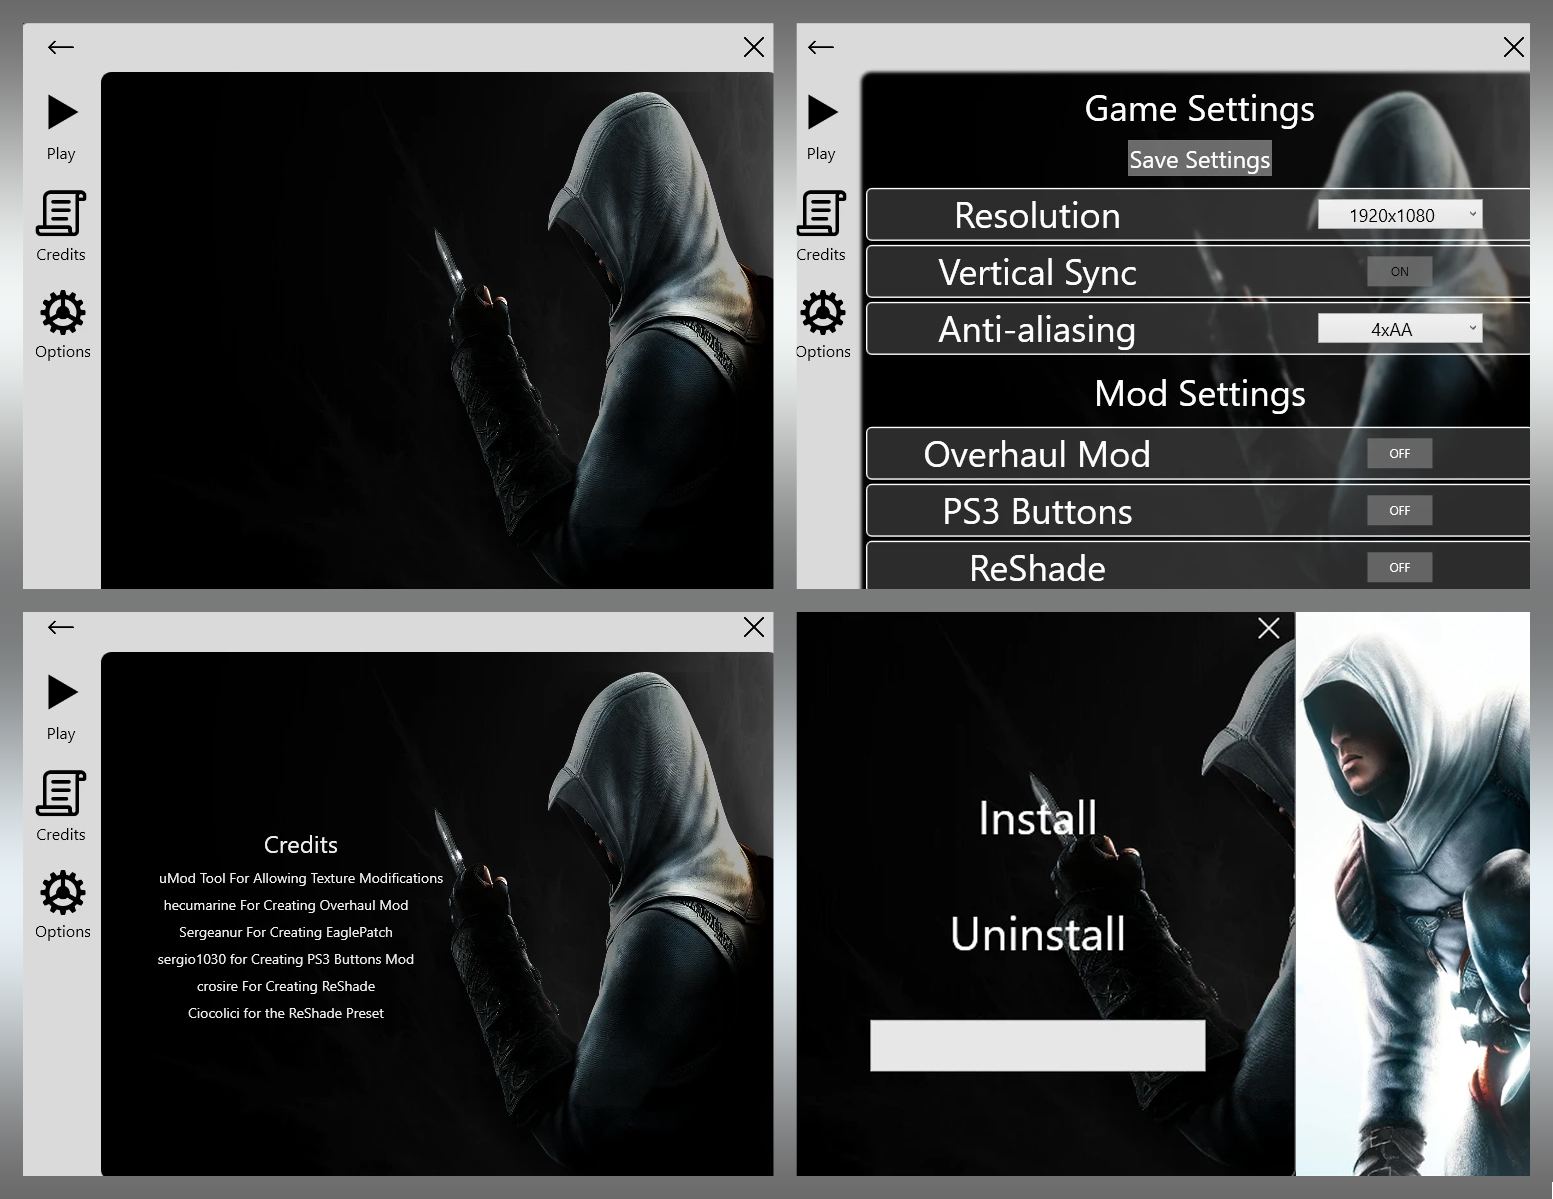Click the "Overhaul Mod" label
The image size is (1553, 1199).
coord(1037,455)
